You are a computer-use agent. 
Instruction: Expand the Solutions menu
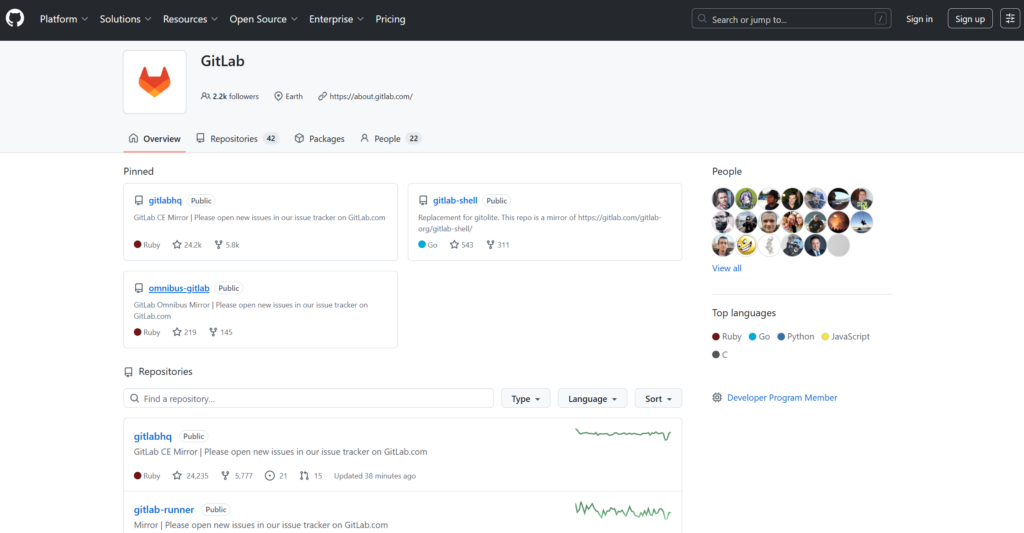coord(125,19)
